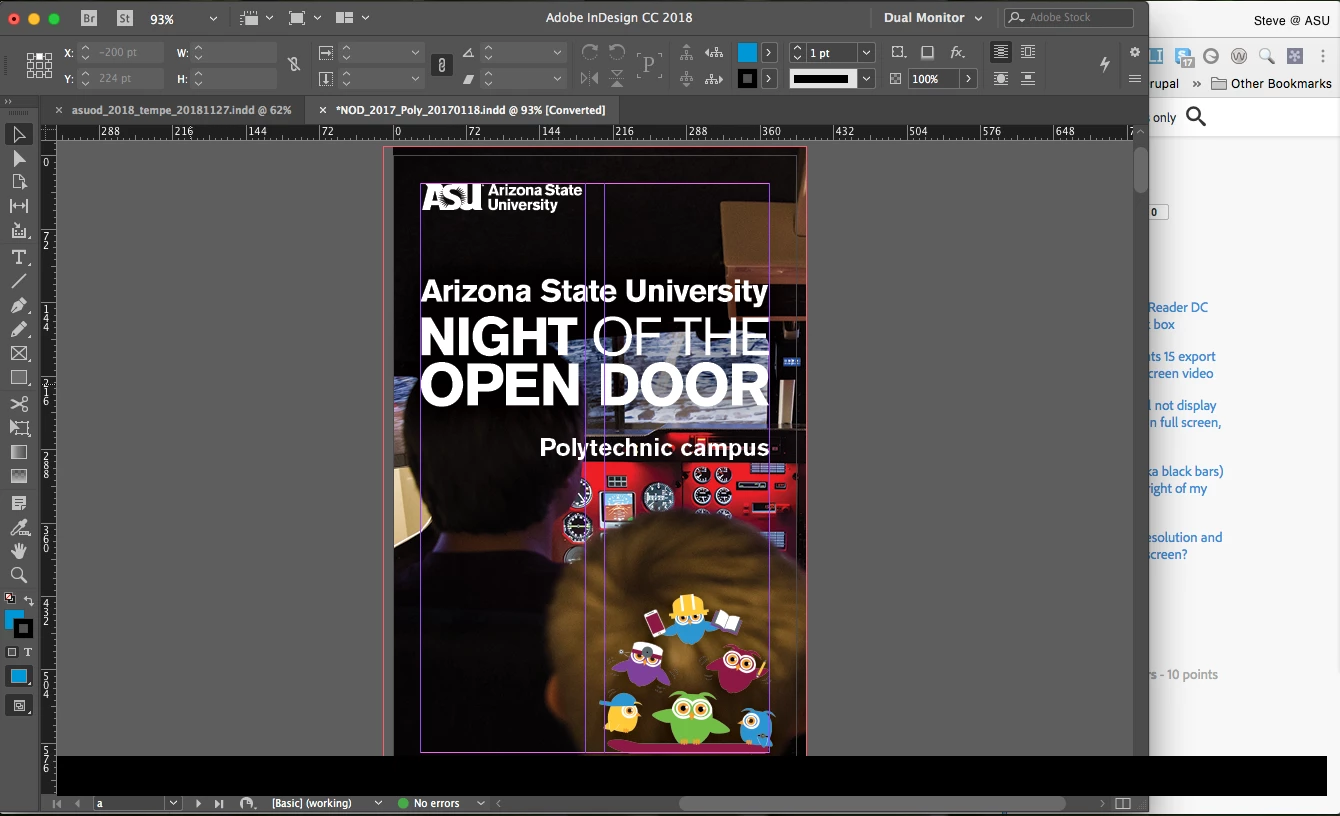Select the Gradient Feather tool
Image resolution: width=1340 pixels, height=816 pixels.
coord(19,476)
